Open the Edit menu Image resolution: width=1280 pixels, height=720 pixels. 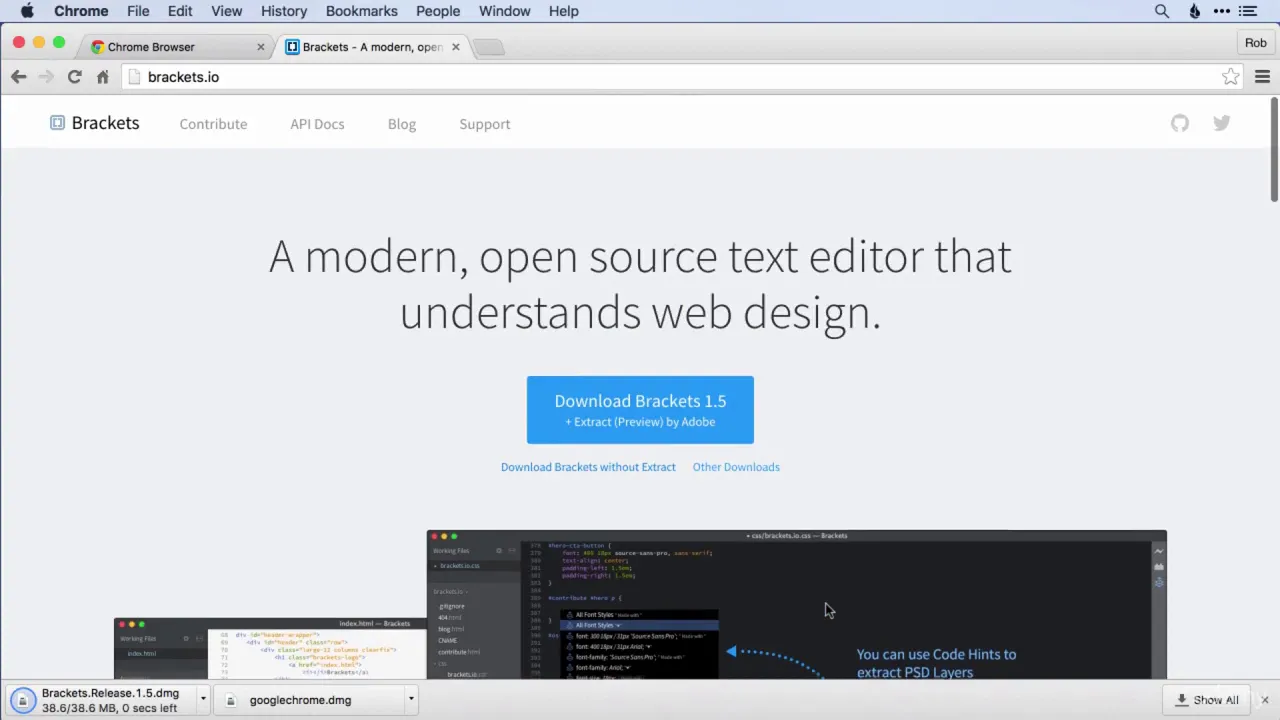[180, 11]
